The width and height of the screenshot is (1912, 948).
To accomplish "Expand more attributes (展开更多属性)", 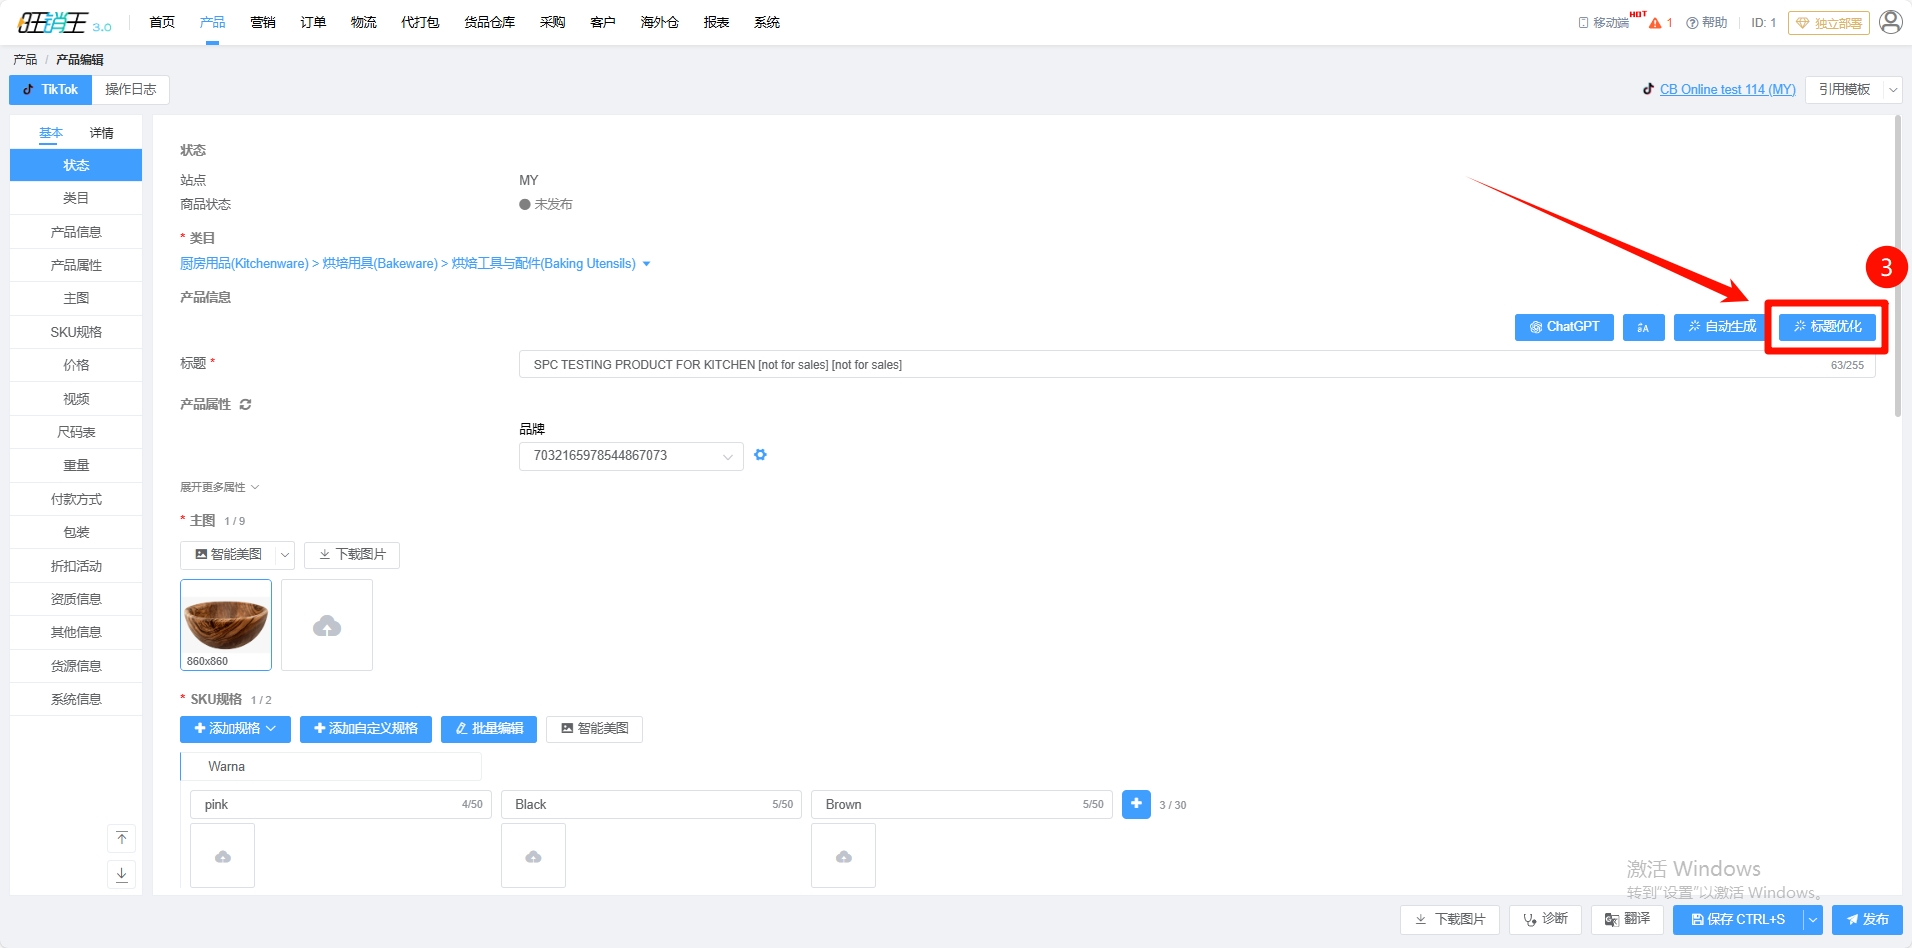I will click(x=219, y=487).
